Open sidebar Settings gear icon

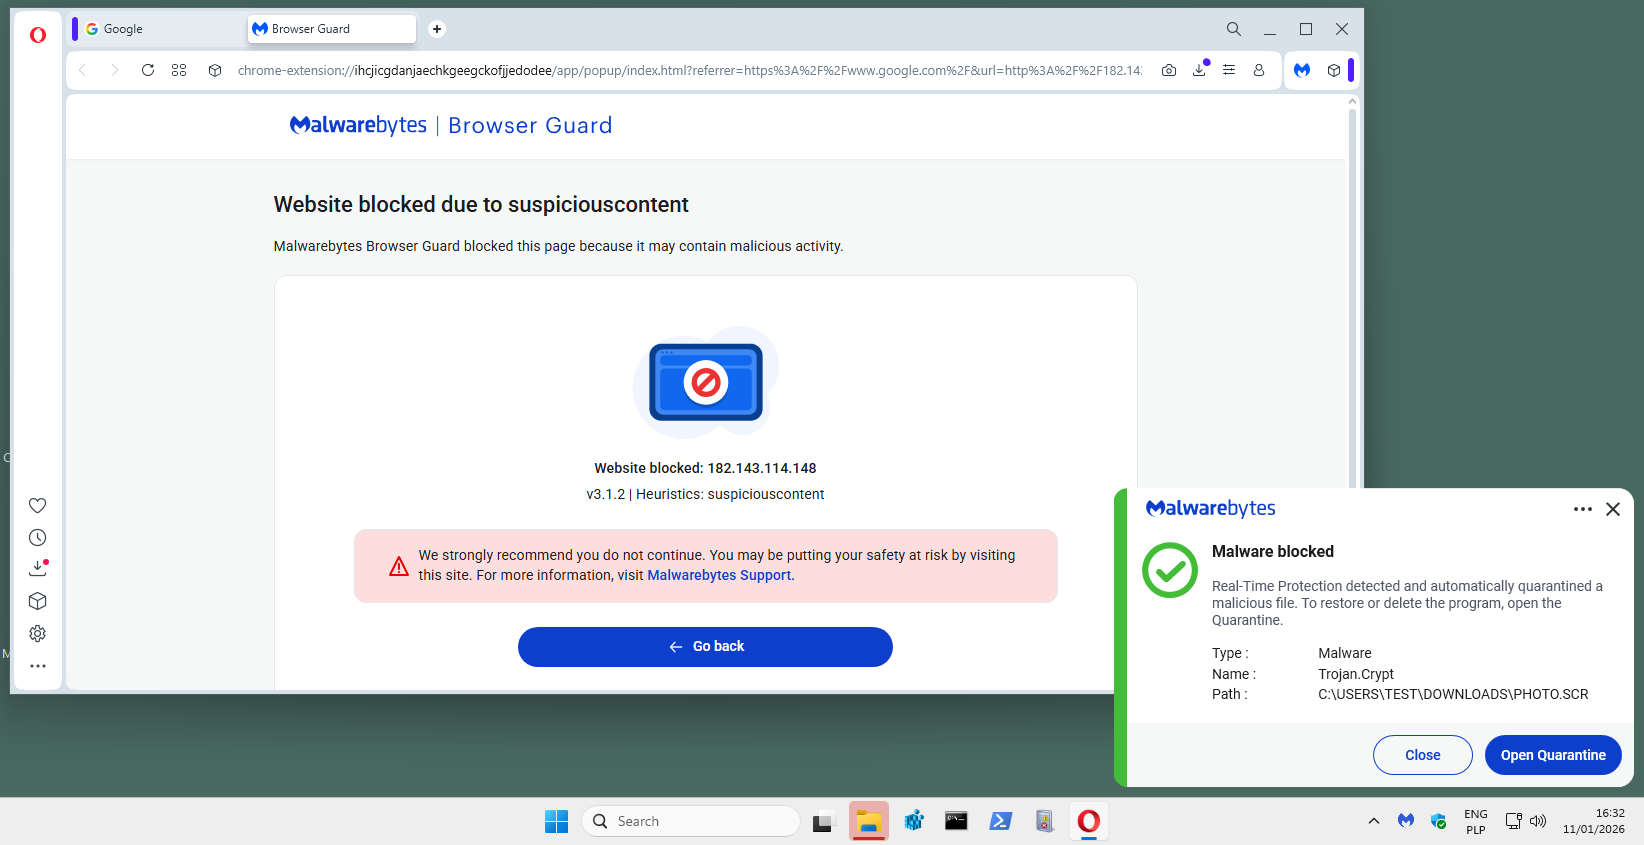click(38, 634)
